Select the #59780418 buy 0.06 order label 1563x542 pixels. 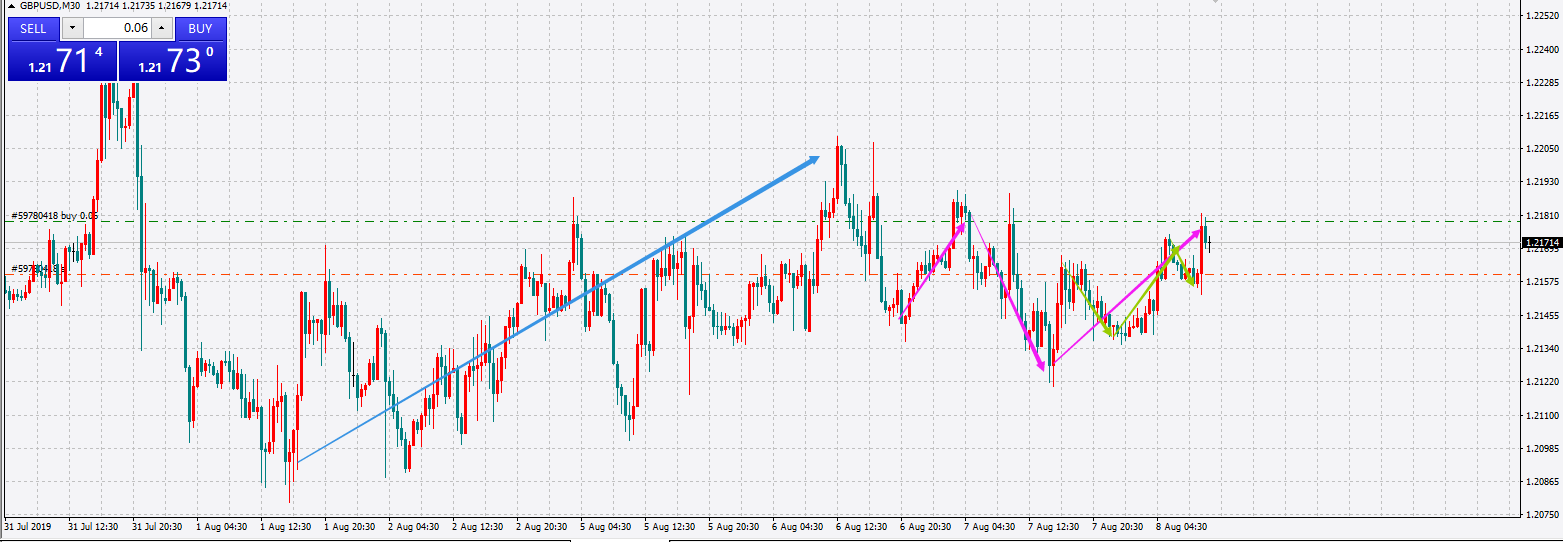(54, 215)
